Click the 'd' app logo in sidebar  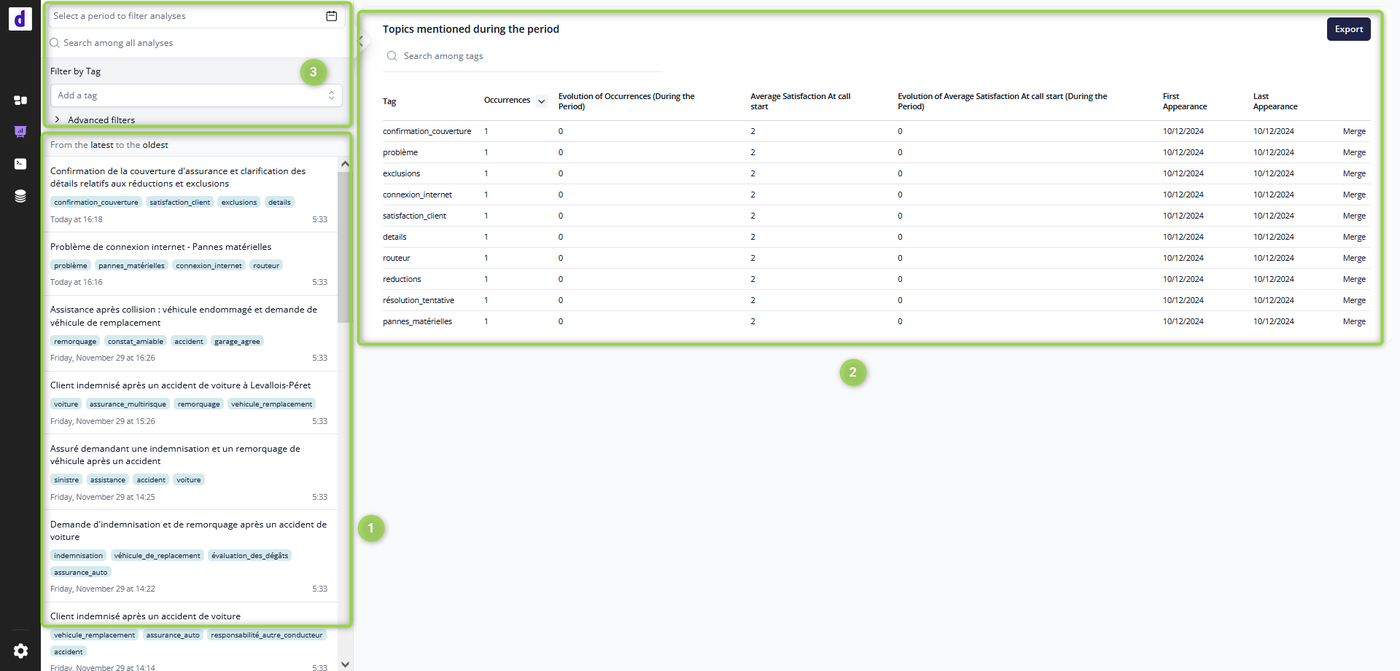tap(20, 18)
